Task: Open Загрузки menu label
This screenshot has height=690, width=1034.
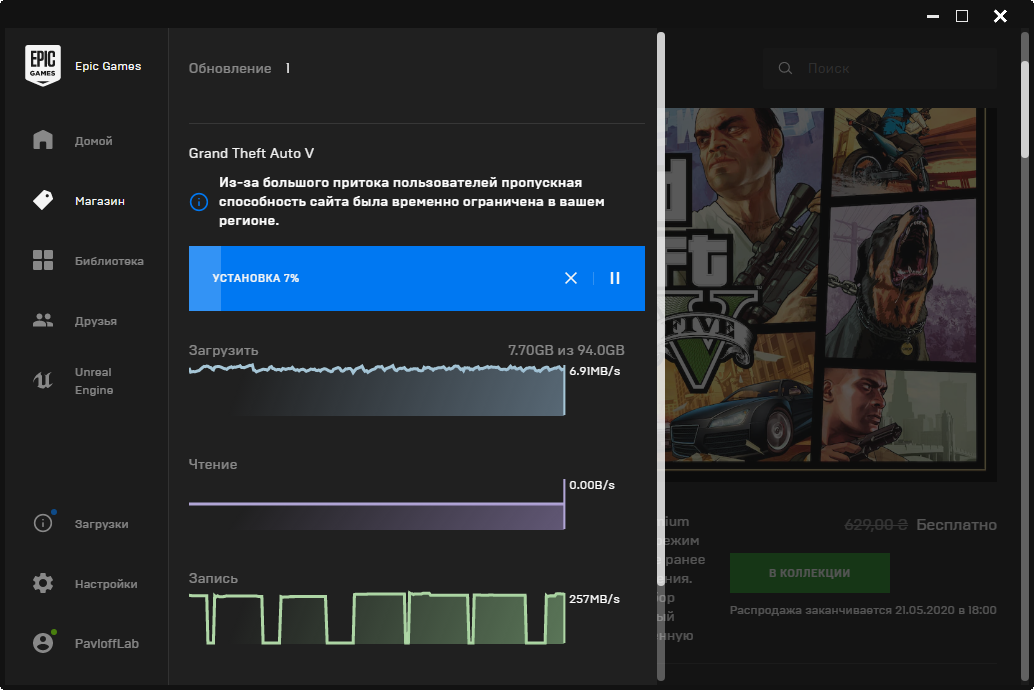Action: point(102,524)
